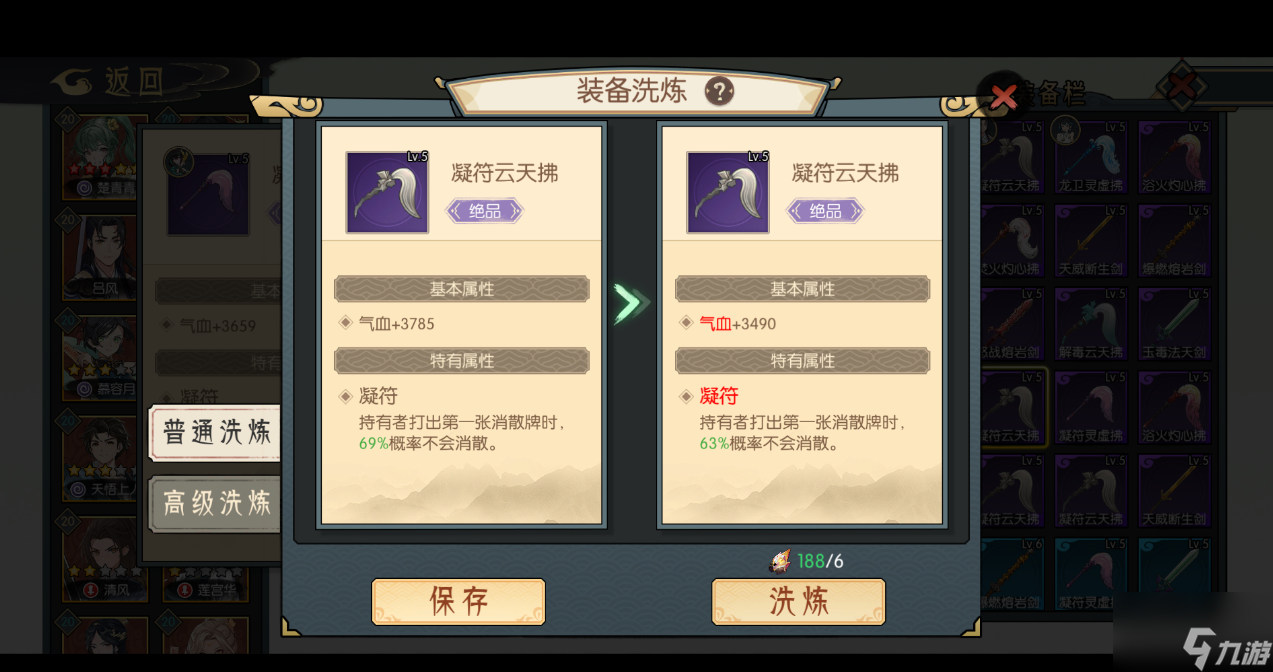Choose the 解毒云天拂 equipment item
The image size is (1273, 672).
(1091, 324)
